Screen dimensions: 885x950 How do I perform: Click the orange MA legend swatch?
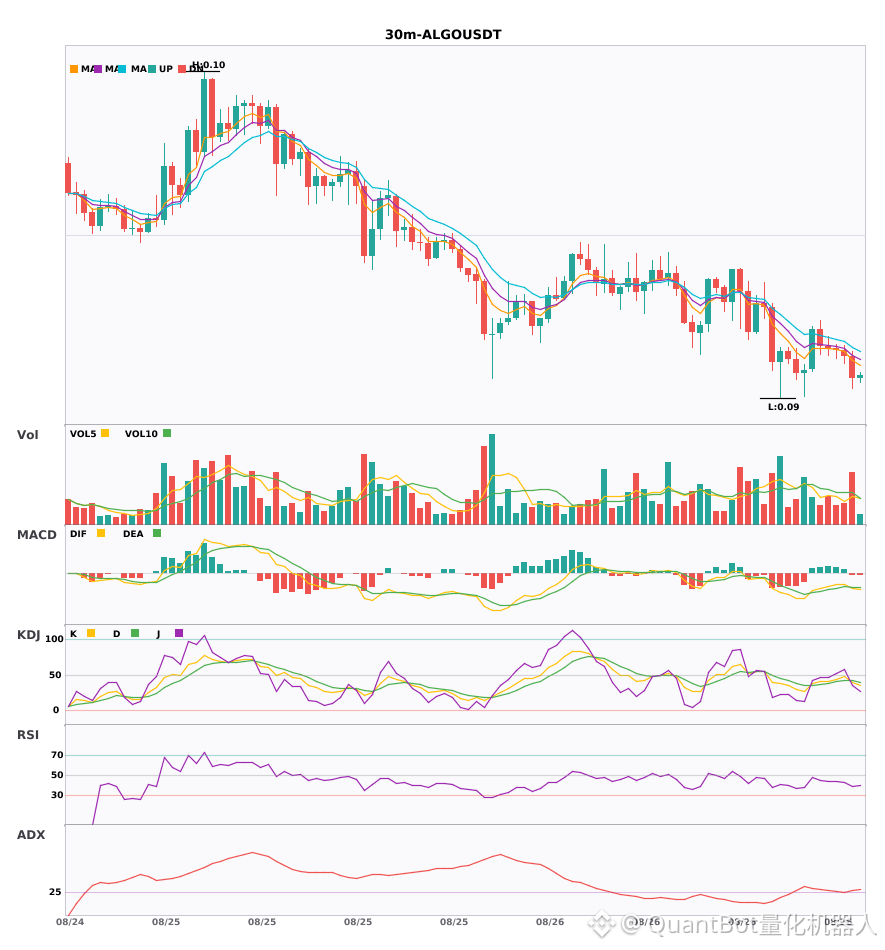(x=74, y=69)
